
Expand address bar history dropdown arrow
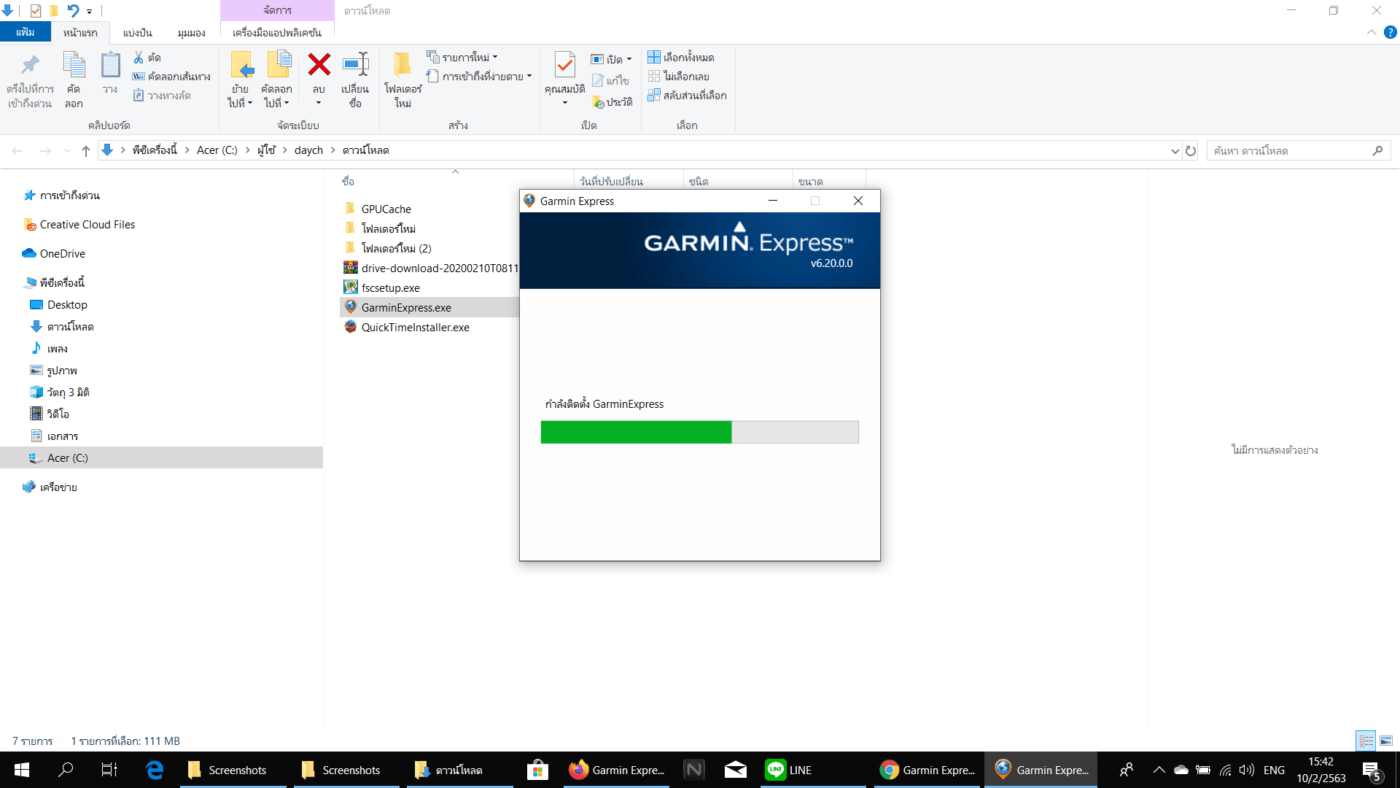(1174, 151)
